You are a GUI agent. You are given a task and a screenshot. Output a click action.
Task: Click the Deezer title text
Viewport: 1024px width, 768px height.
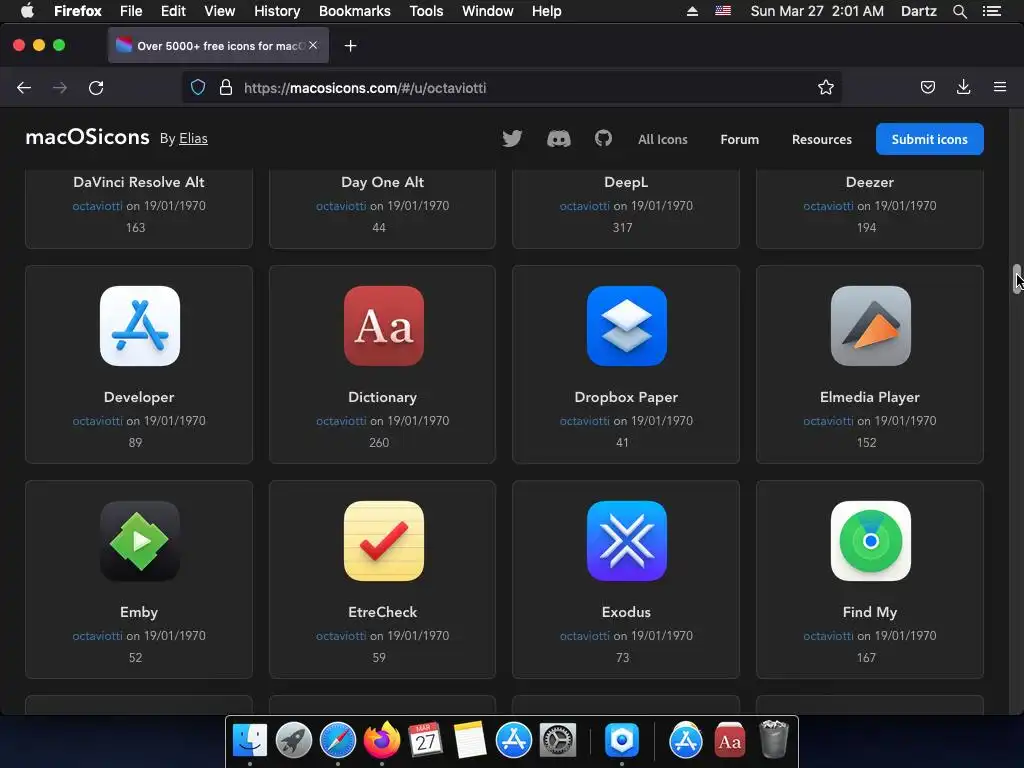tap(870, 182)
